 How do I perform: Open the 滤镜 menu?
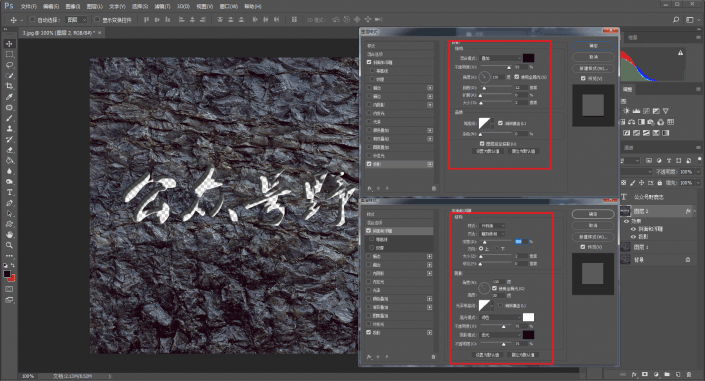(163, 6)
